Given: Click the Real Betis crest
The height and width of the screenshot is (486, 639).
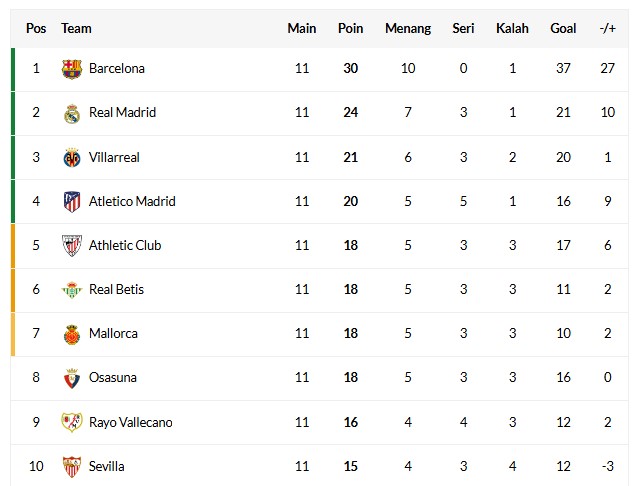Looking at the screenshot, I should point(72,290).
